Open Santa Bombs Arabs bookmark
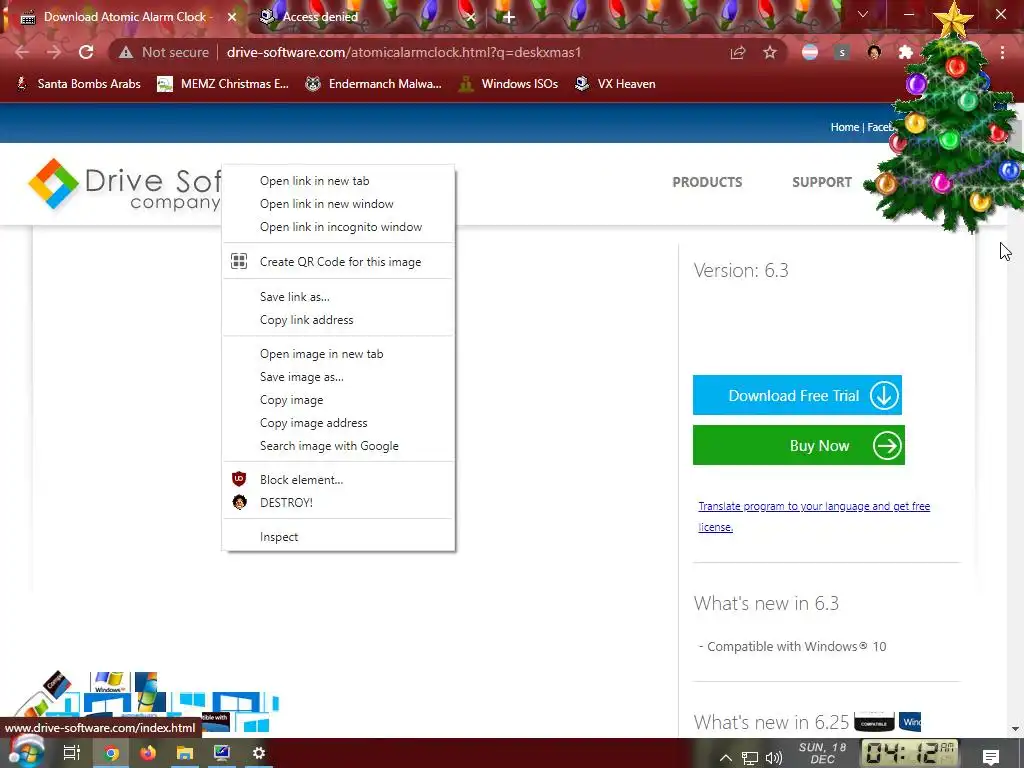 point(78,84)
